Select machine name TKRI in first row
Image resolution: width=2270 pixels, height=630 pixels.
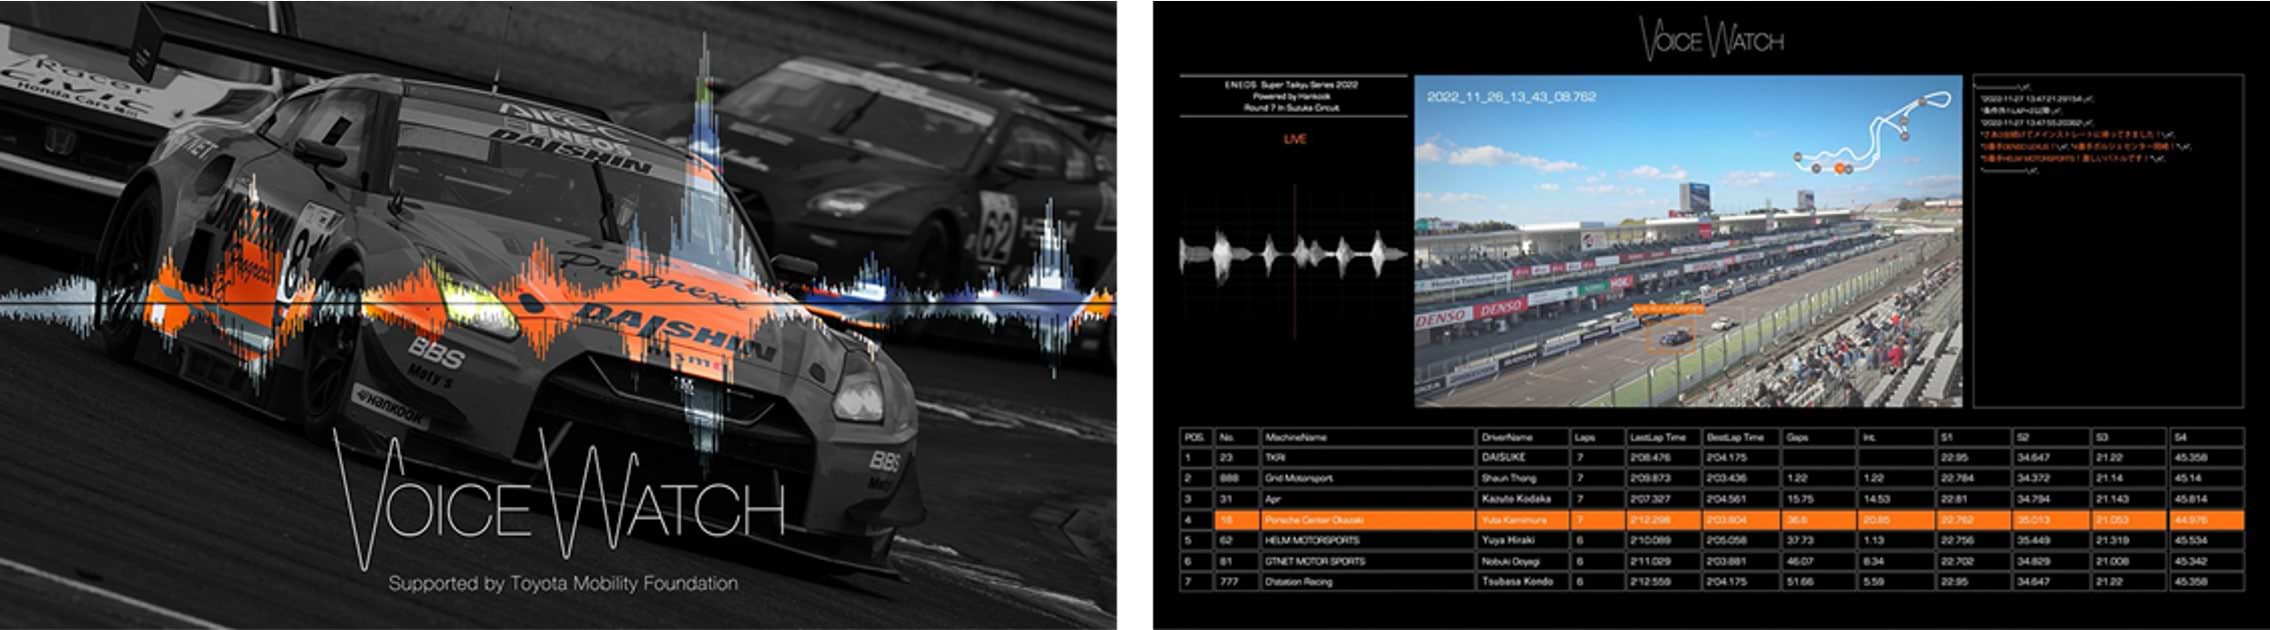(x=1275, y=458)
